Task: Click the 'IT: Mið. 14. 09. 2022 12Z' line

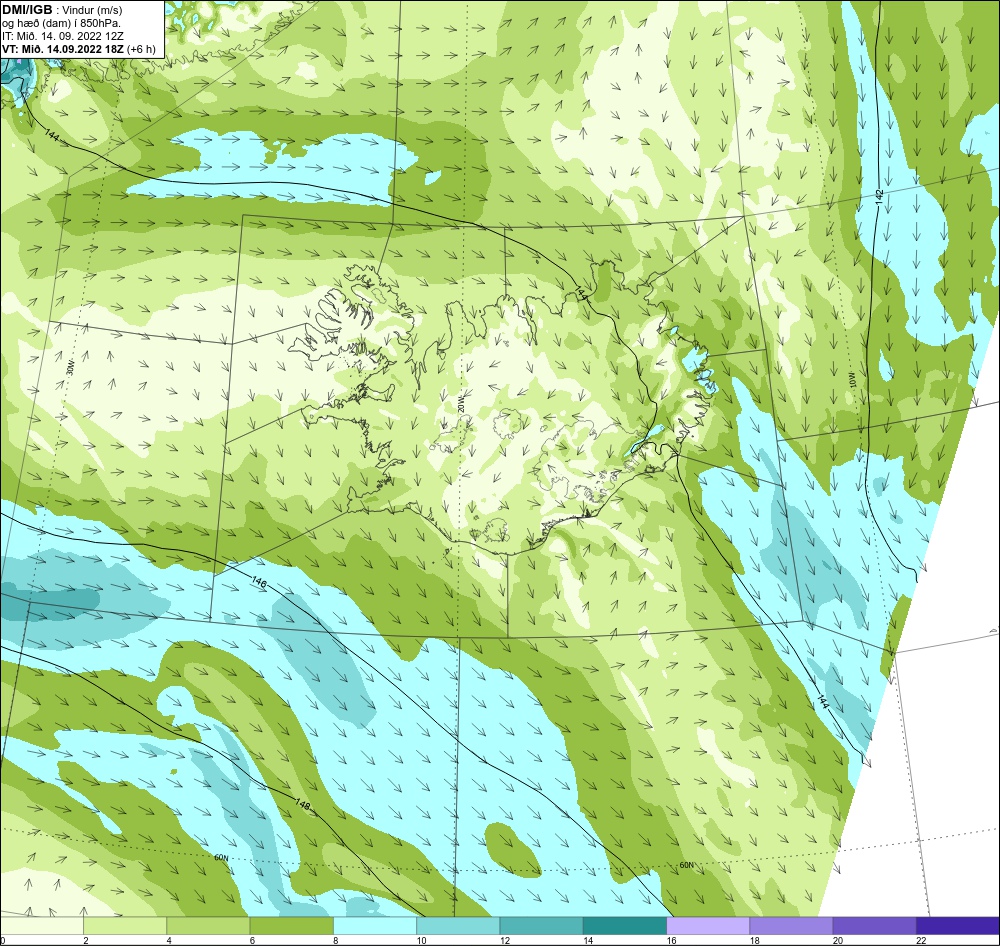Action: tap(63, 36)
